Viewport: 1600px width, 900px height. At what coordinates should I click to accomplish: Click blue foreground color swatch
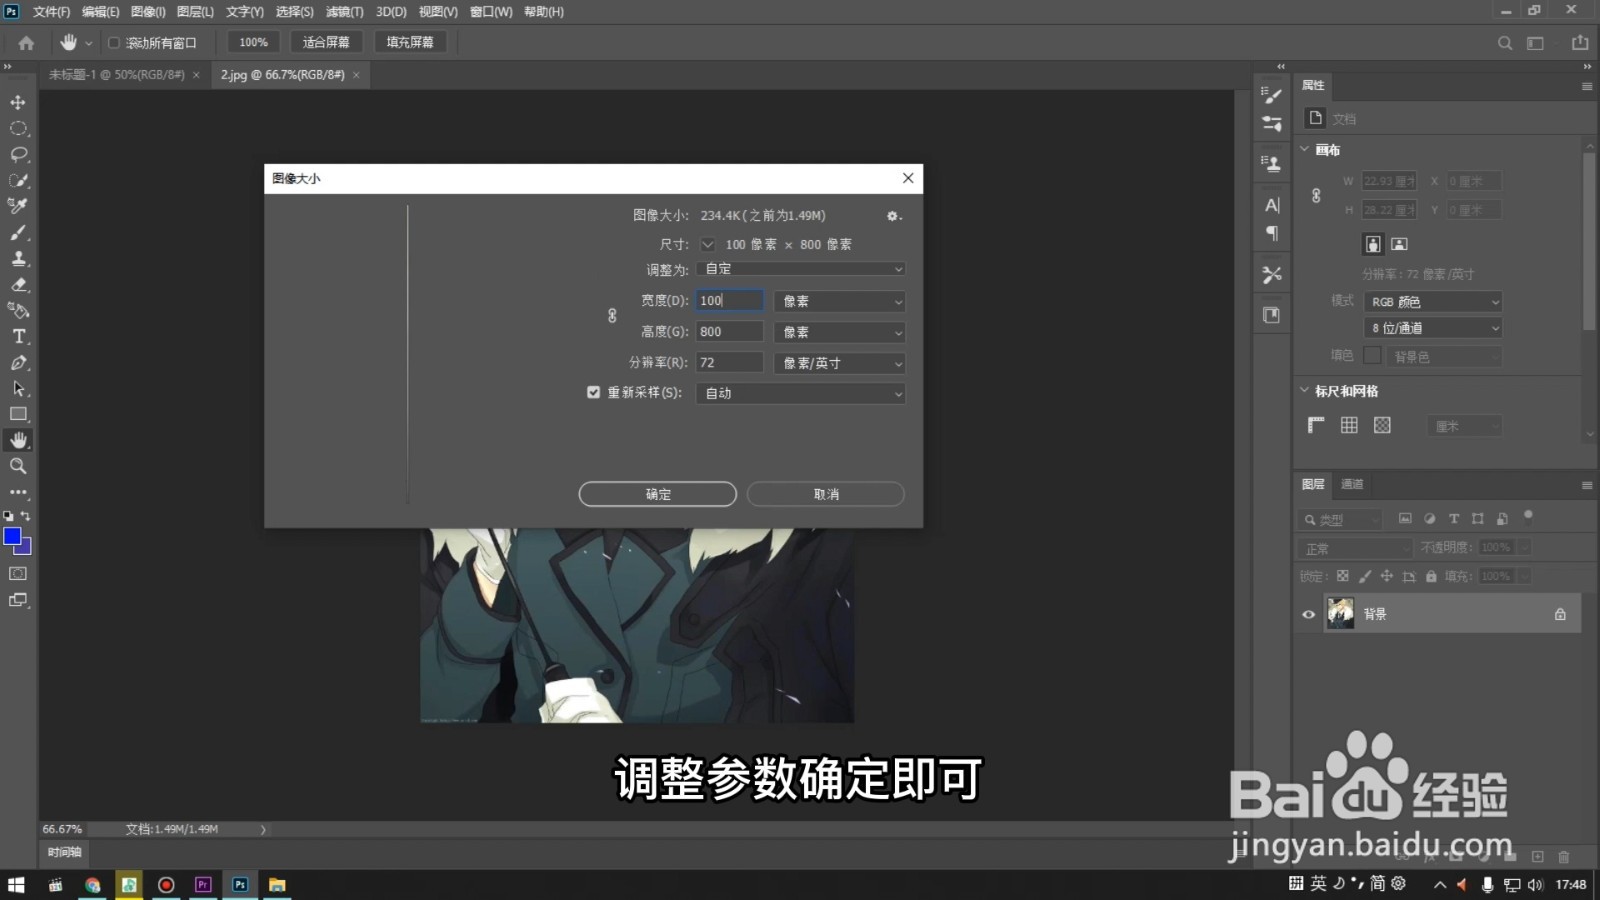[x=12, y=537]
